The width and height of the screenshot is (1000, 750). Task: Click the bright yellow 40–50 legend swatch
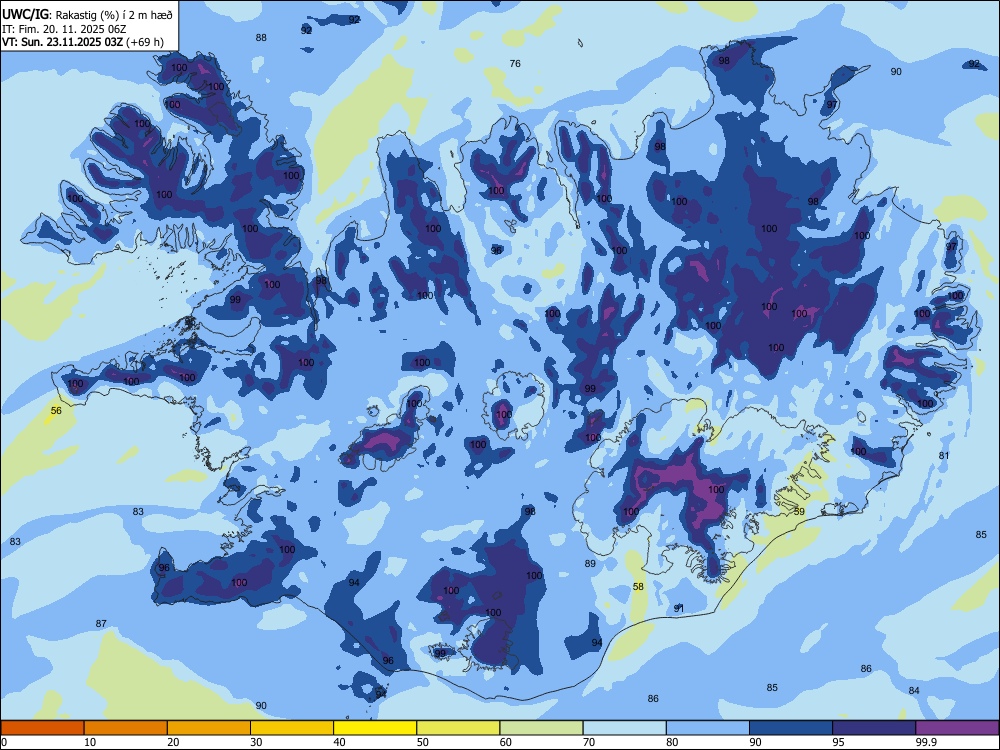375,728
